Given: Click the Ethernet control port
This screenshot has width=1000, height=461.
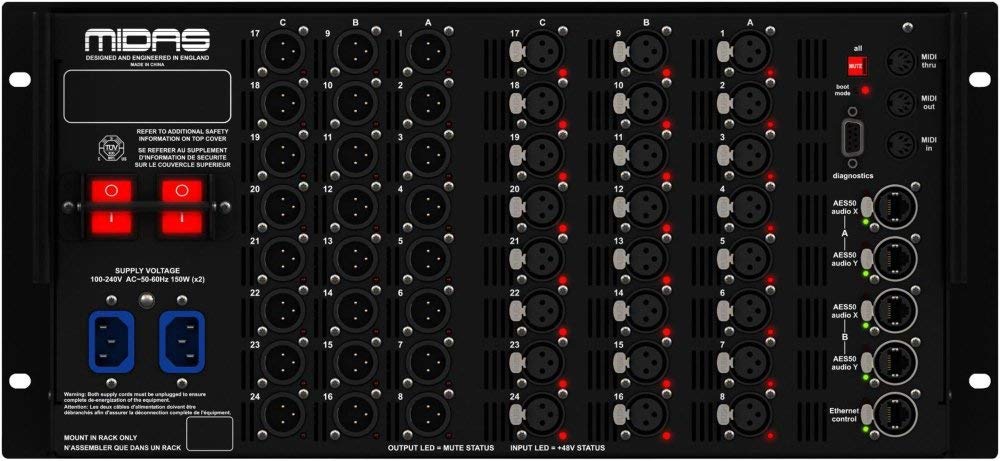Looking at the screenshot, I should pyautogui.click(x=895, y=412).
